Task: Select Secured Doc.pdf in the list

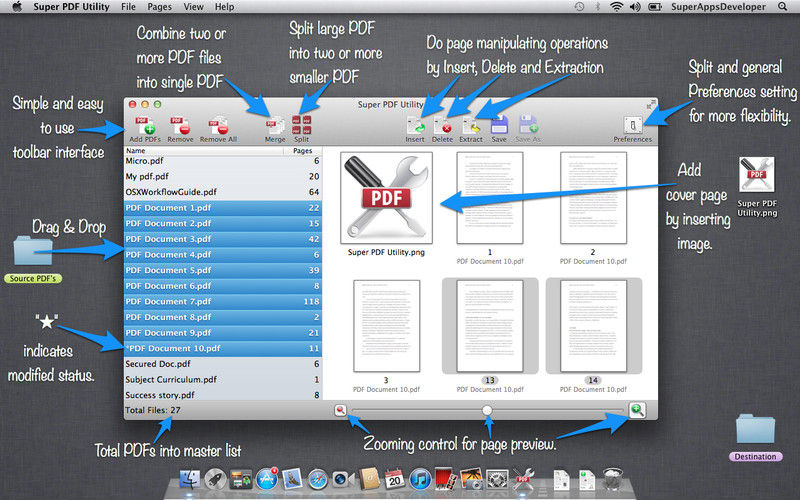Action: tap(223, 364)
